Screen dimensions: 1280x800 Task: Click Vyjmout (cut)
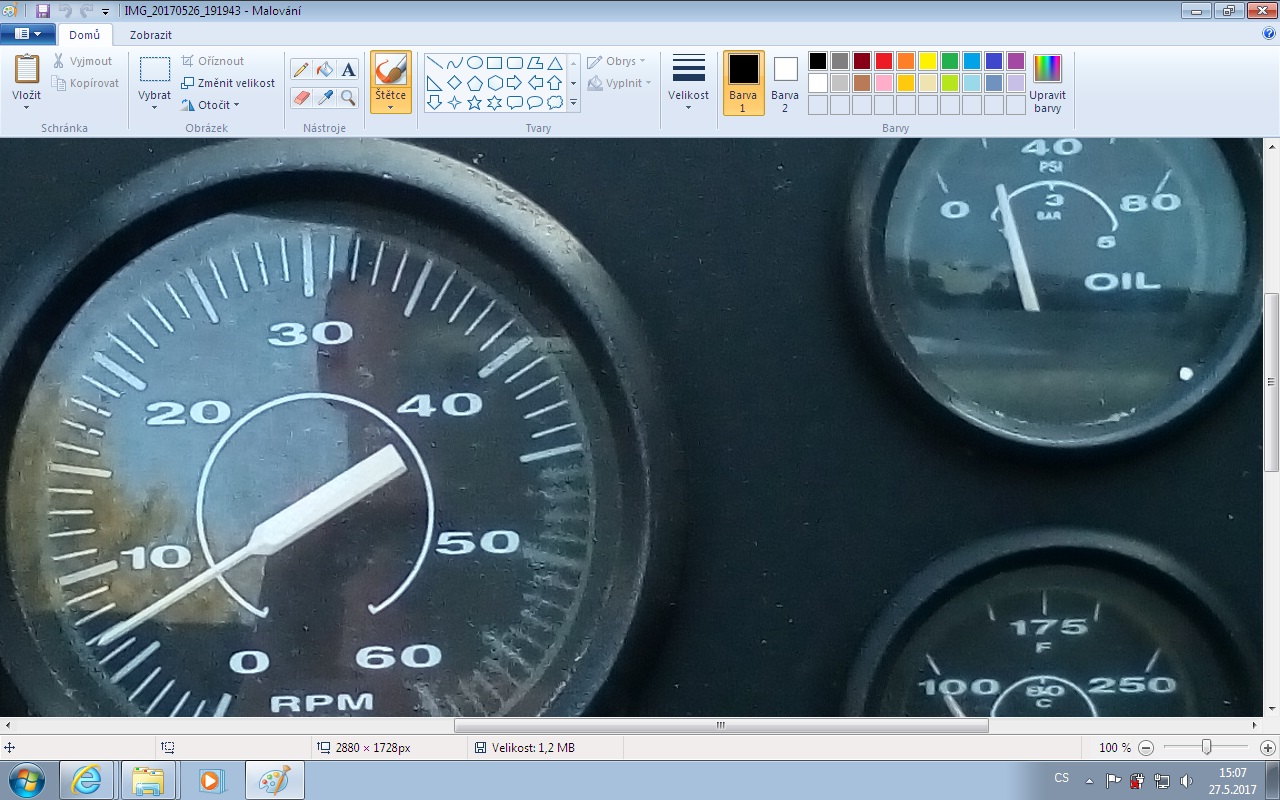click(83, 61)
